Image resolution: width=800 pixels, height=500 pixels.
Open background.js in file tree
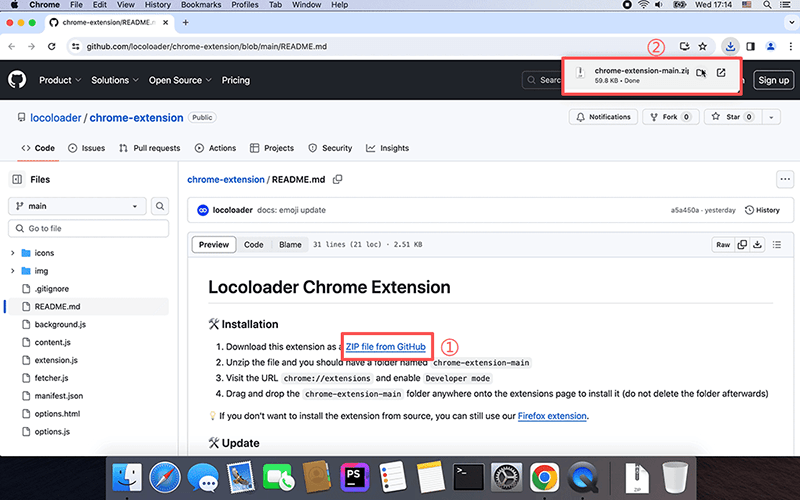60,324
